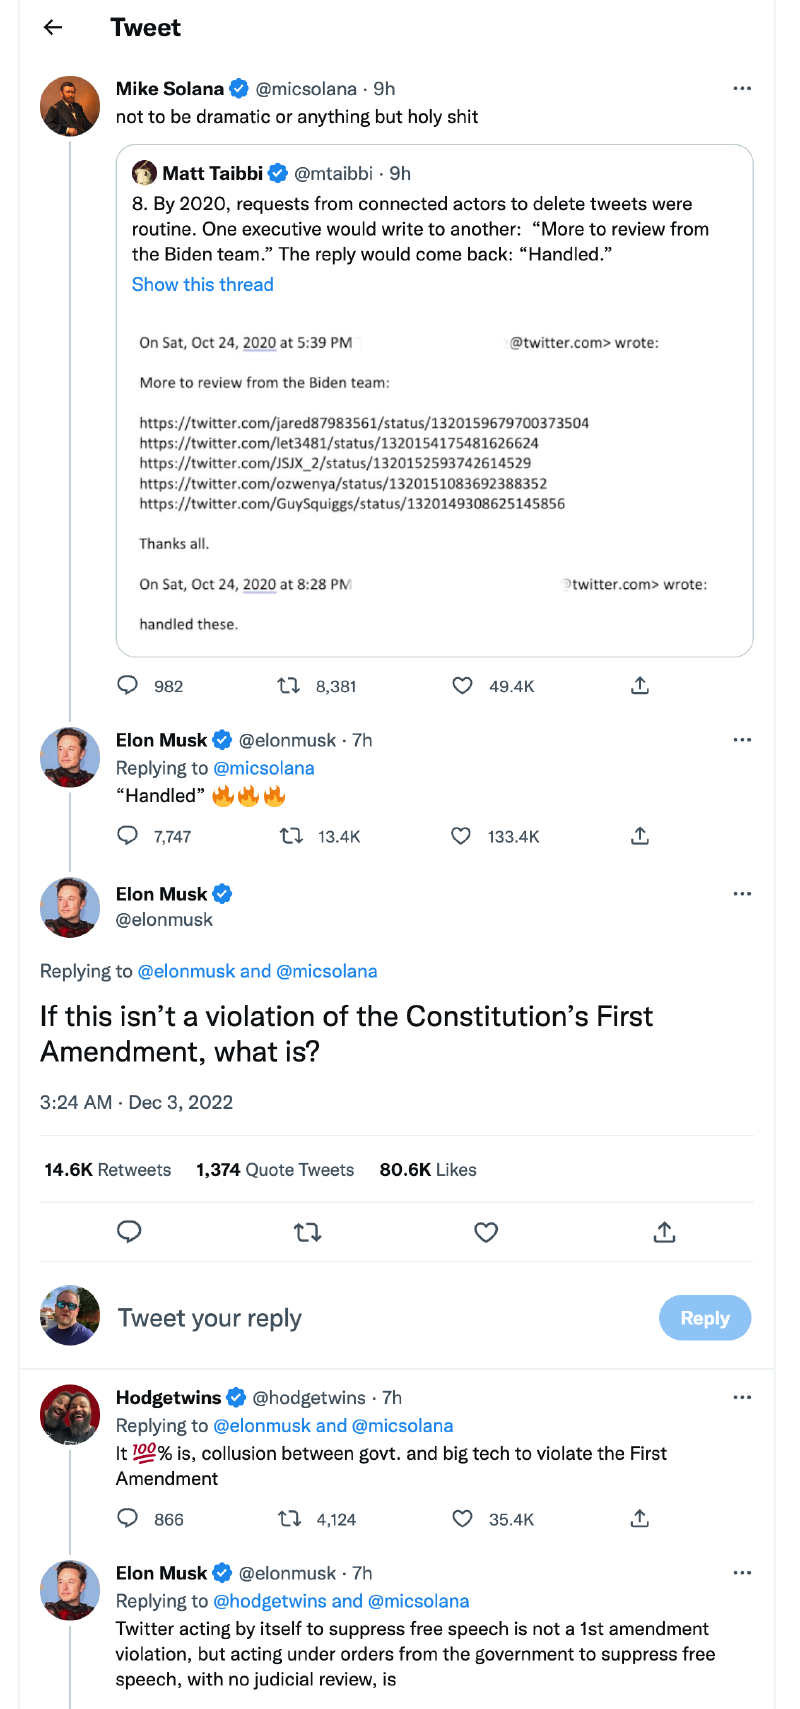Screen dimensions: 800x1709
Task: Retweet Mike Solana's tweet
Action: coord(289,686)
